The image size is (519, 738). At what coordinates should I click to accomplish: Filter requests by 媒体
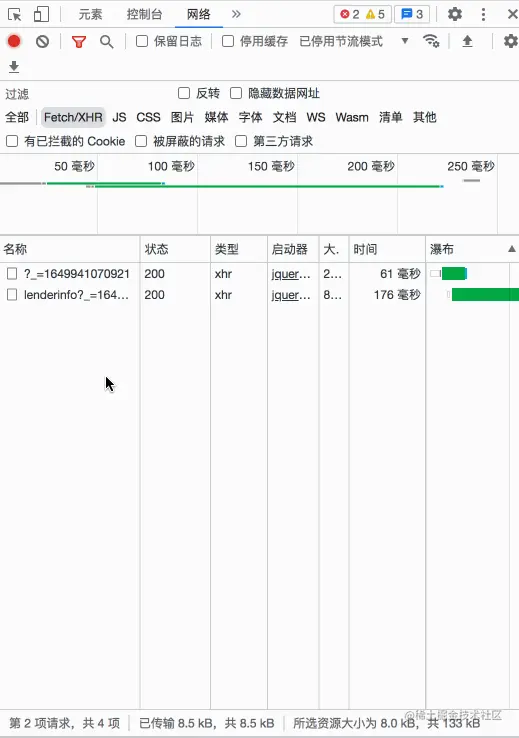point(216,117)
